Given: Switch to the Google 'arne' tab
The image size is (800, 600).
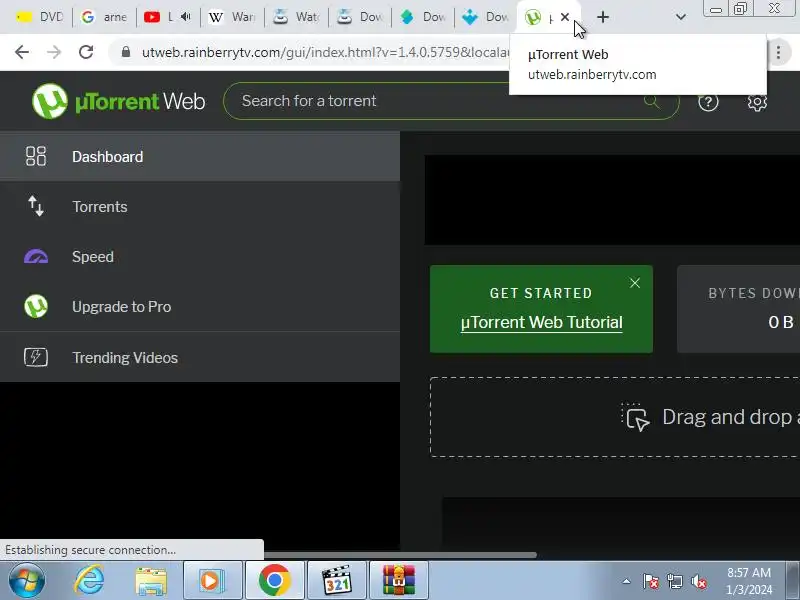Looking at the screenshot, I should 104,17.
